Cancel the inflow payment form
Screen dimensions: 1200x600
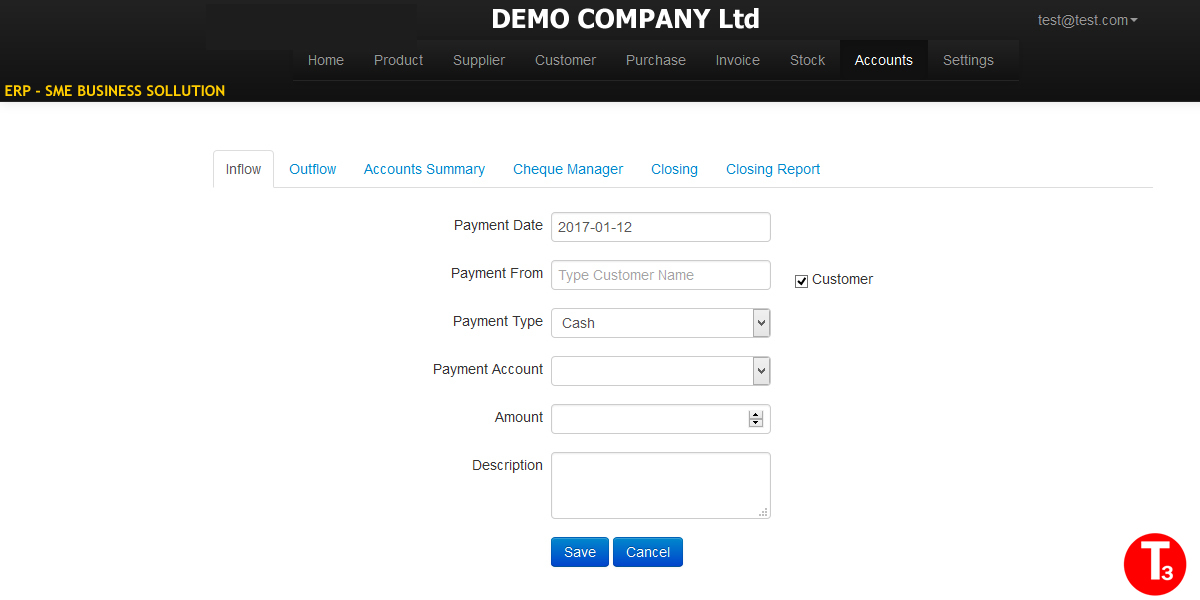tap(648, 552)
